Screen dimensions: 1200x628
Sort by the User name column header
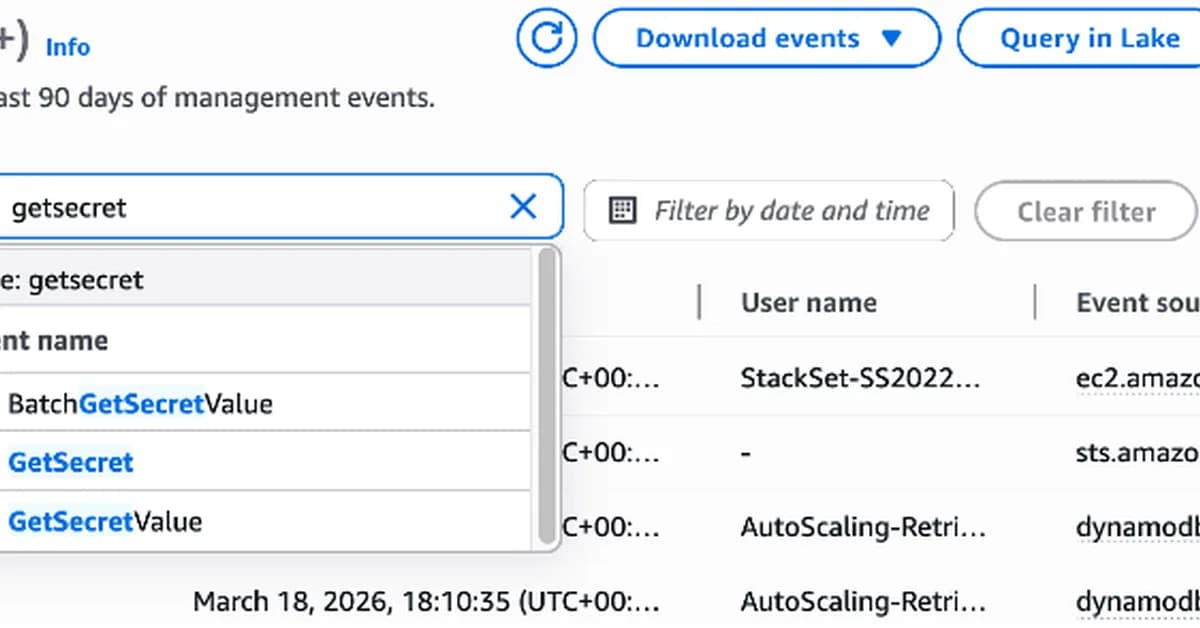click(808, 303)
